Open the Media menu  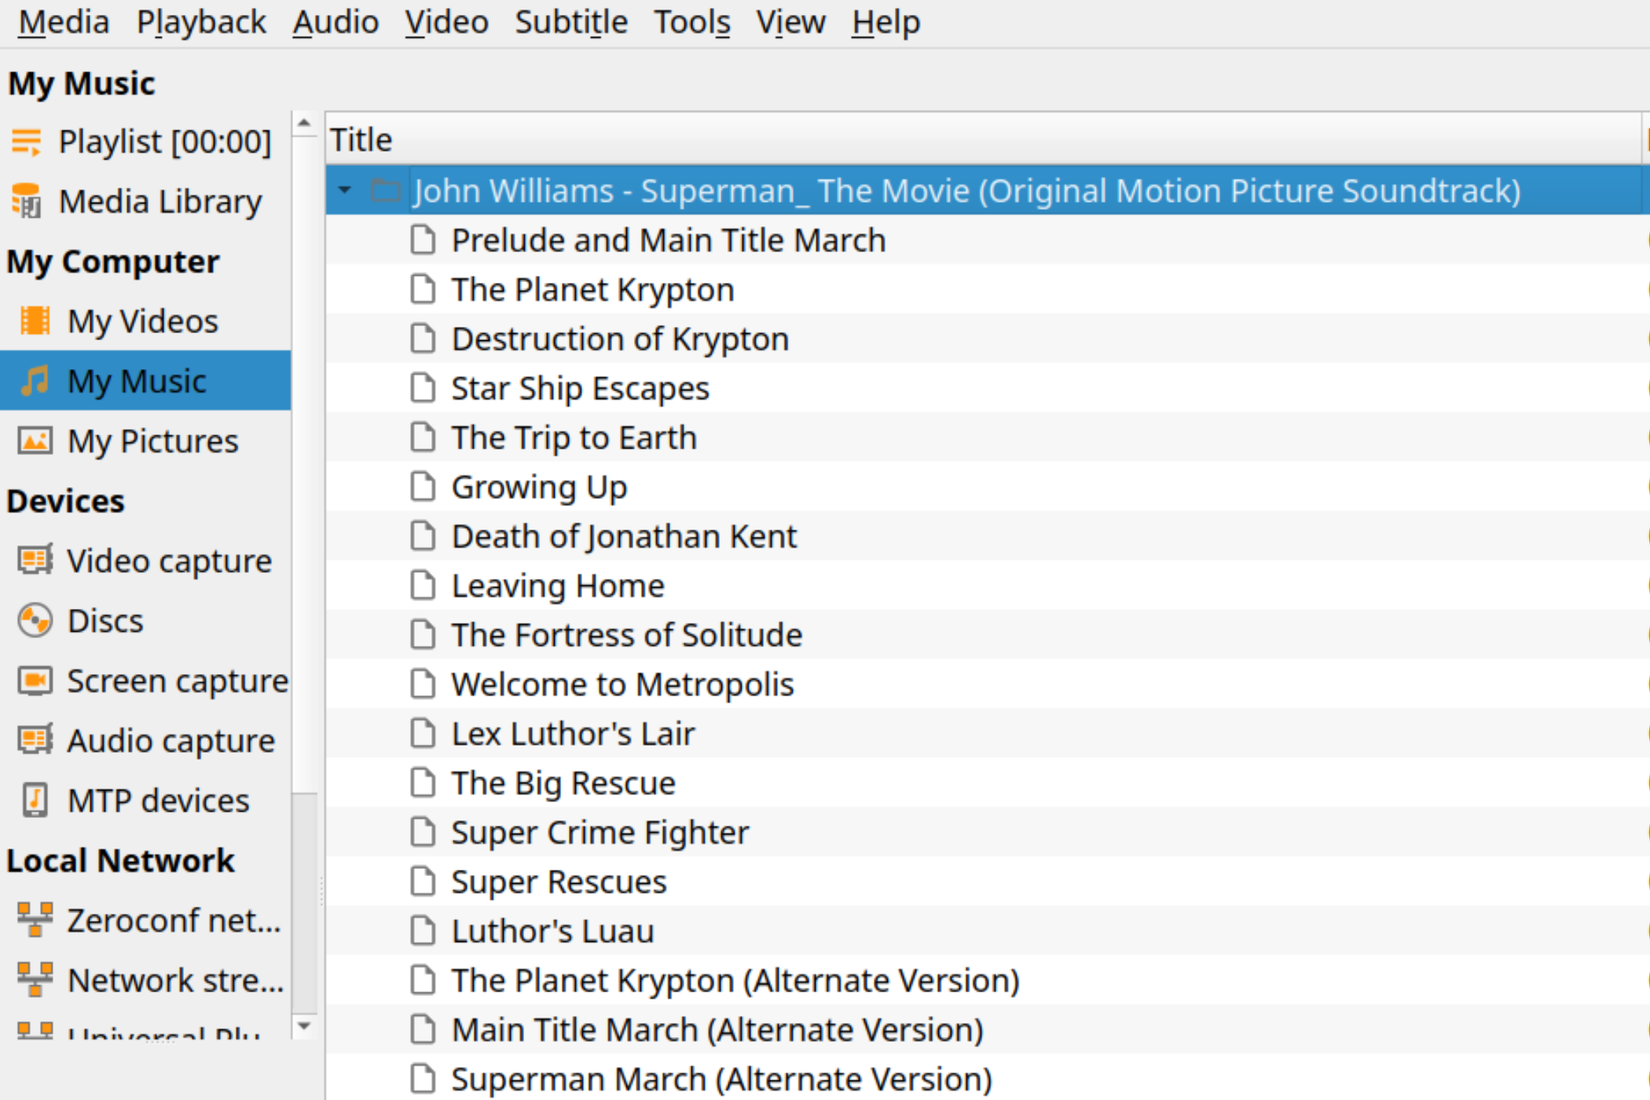point(63,21)
